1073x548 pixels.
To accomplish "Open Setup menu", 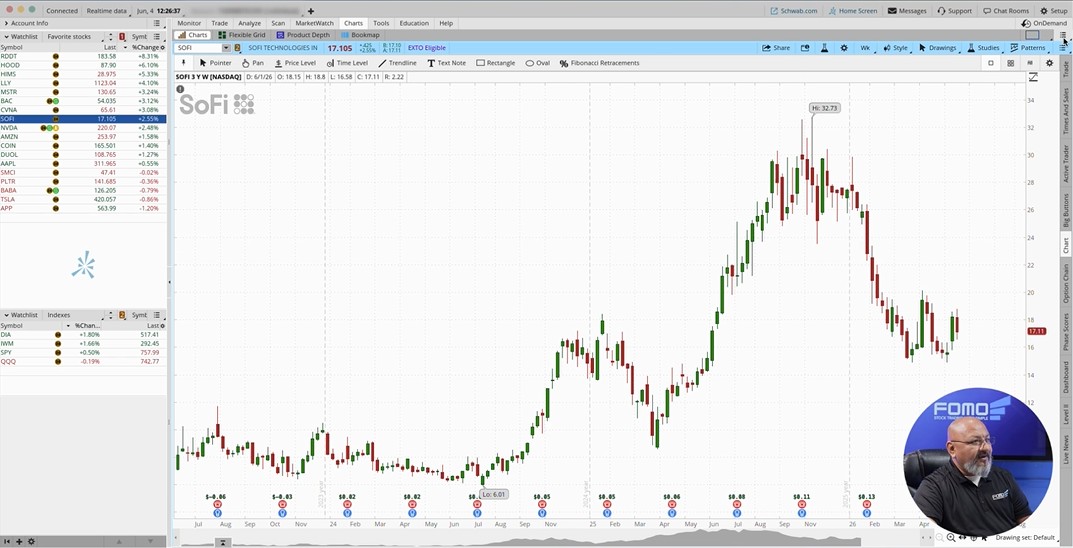I will click(x=1053, y=11).
